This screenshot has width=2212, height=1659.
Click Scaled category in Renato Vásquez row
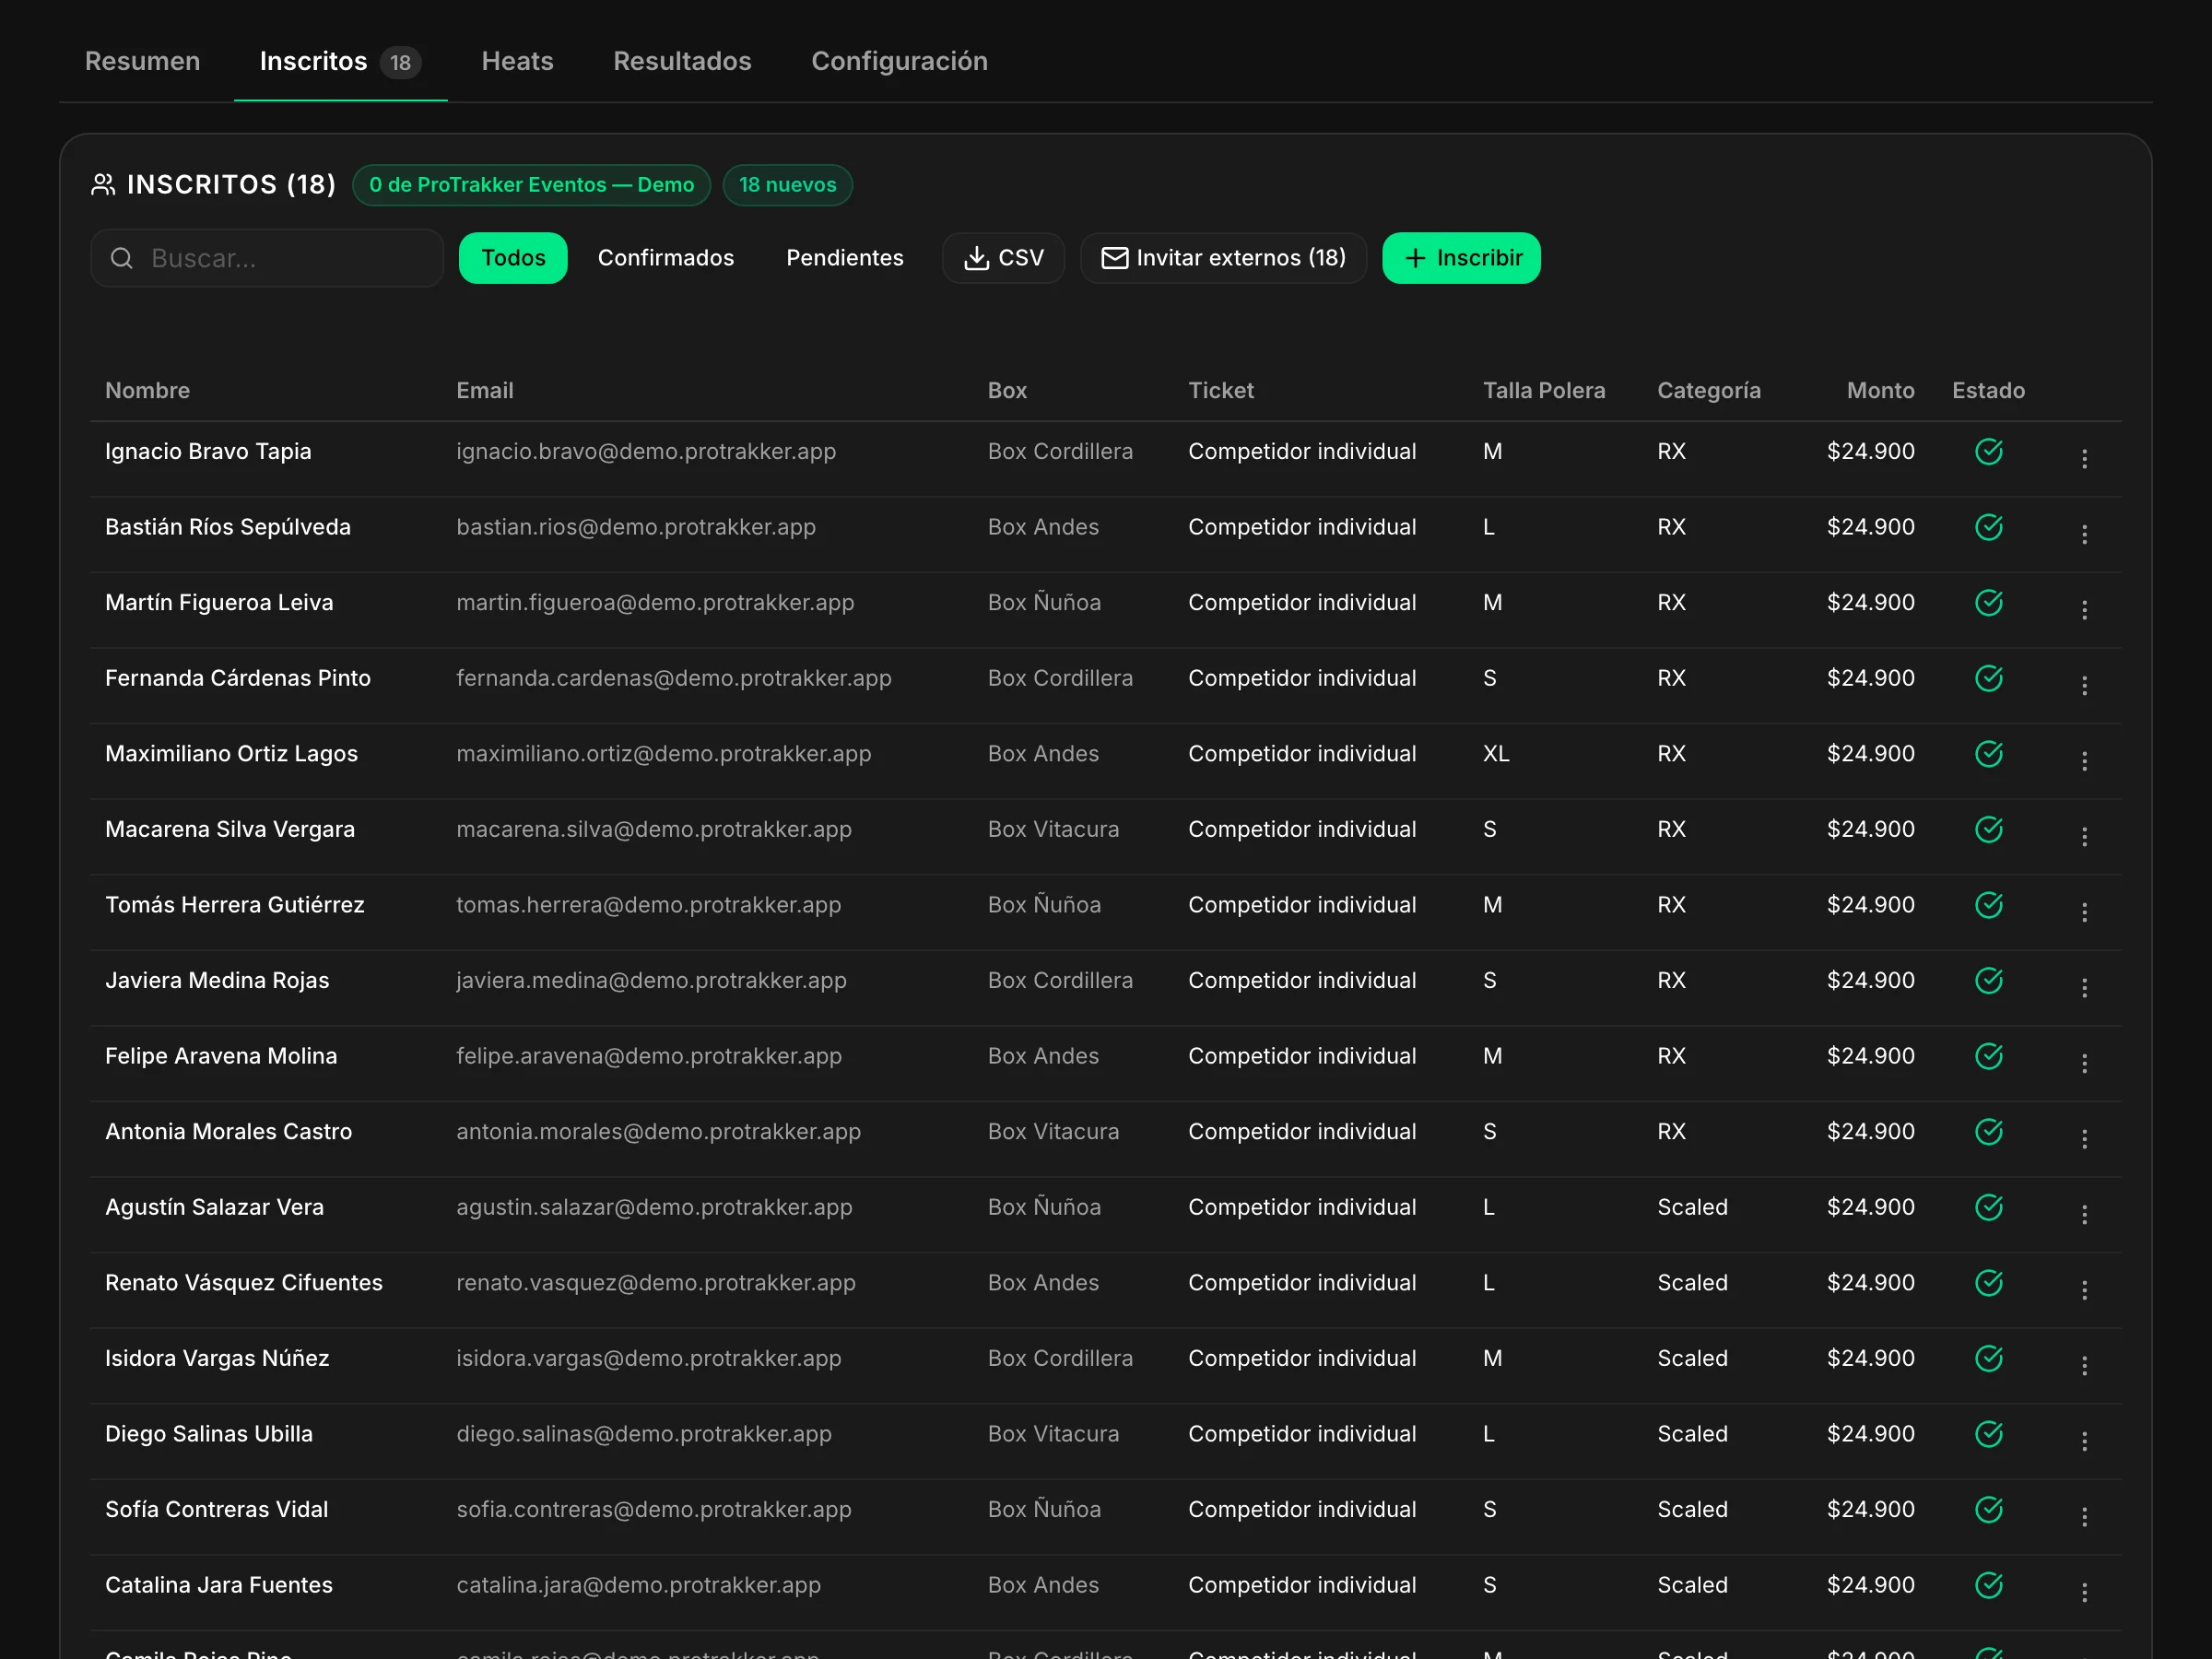coord(1692,1283)
